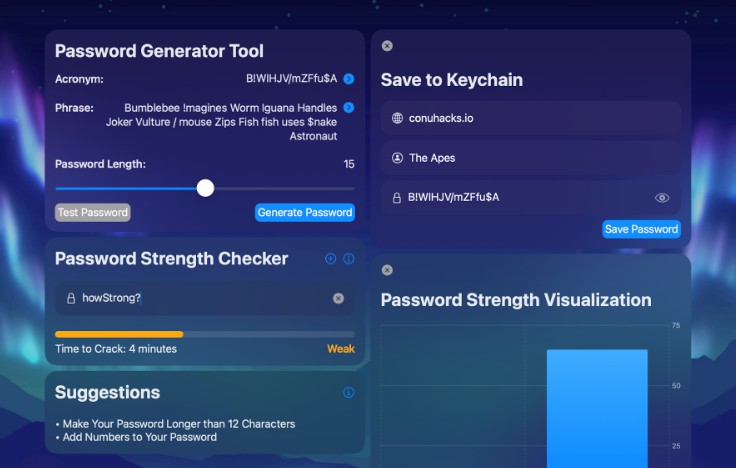This screenshot has width=736, height=468.
Task: Click the lock icon in the strength checker field
Action: (71, 298)
